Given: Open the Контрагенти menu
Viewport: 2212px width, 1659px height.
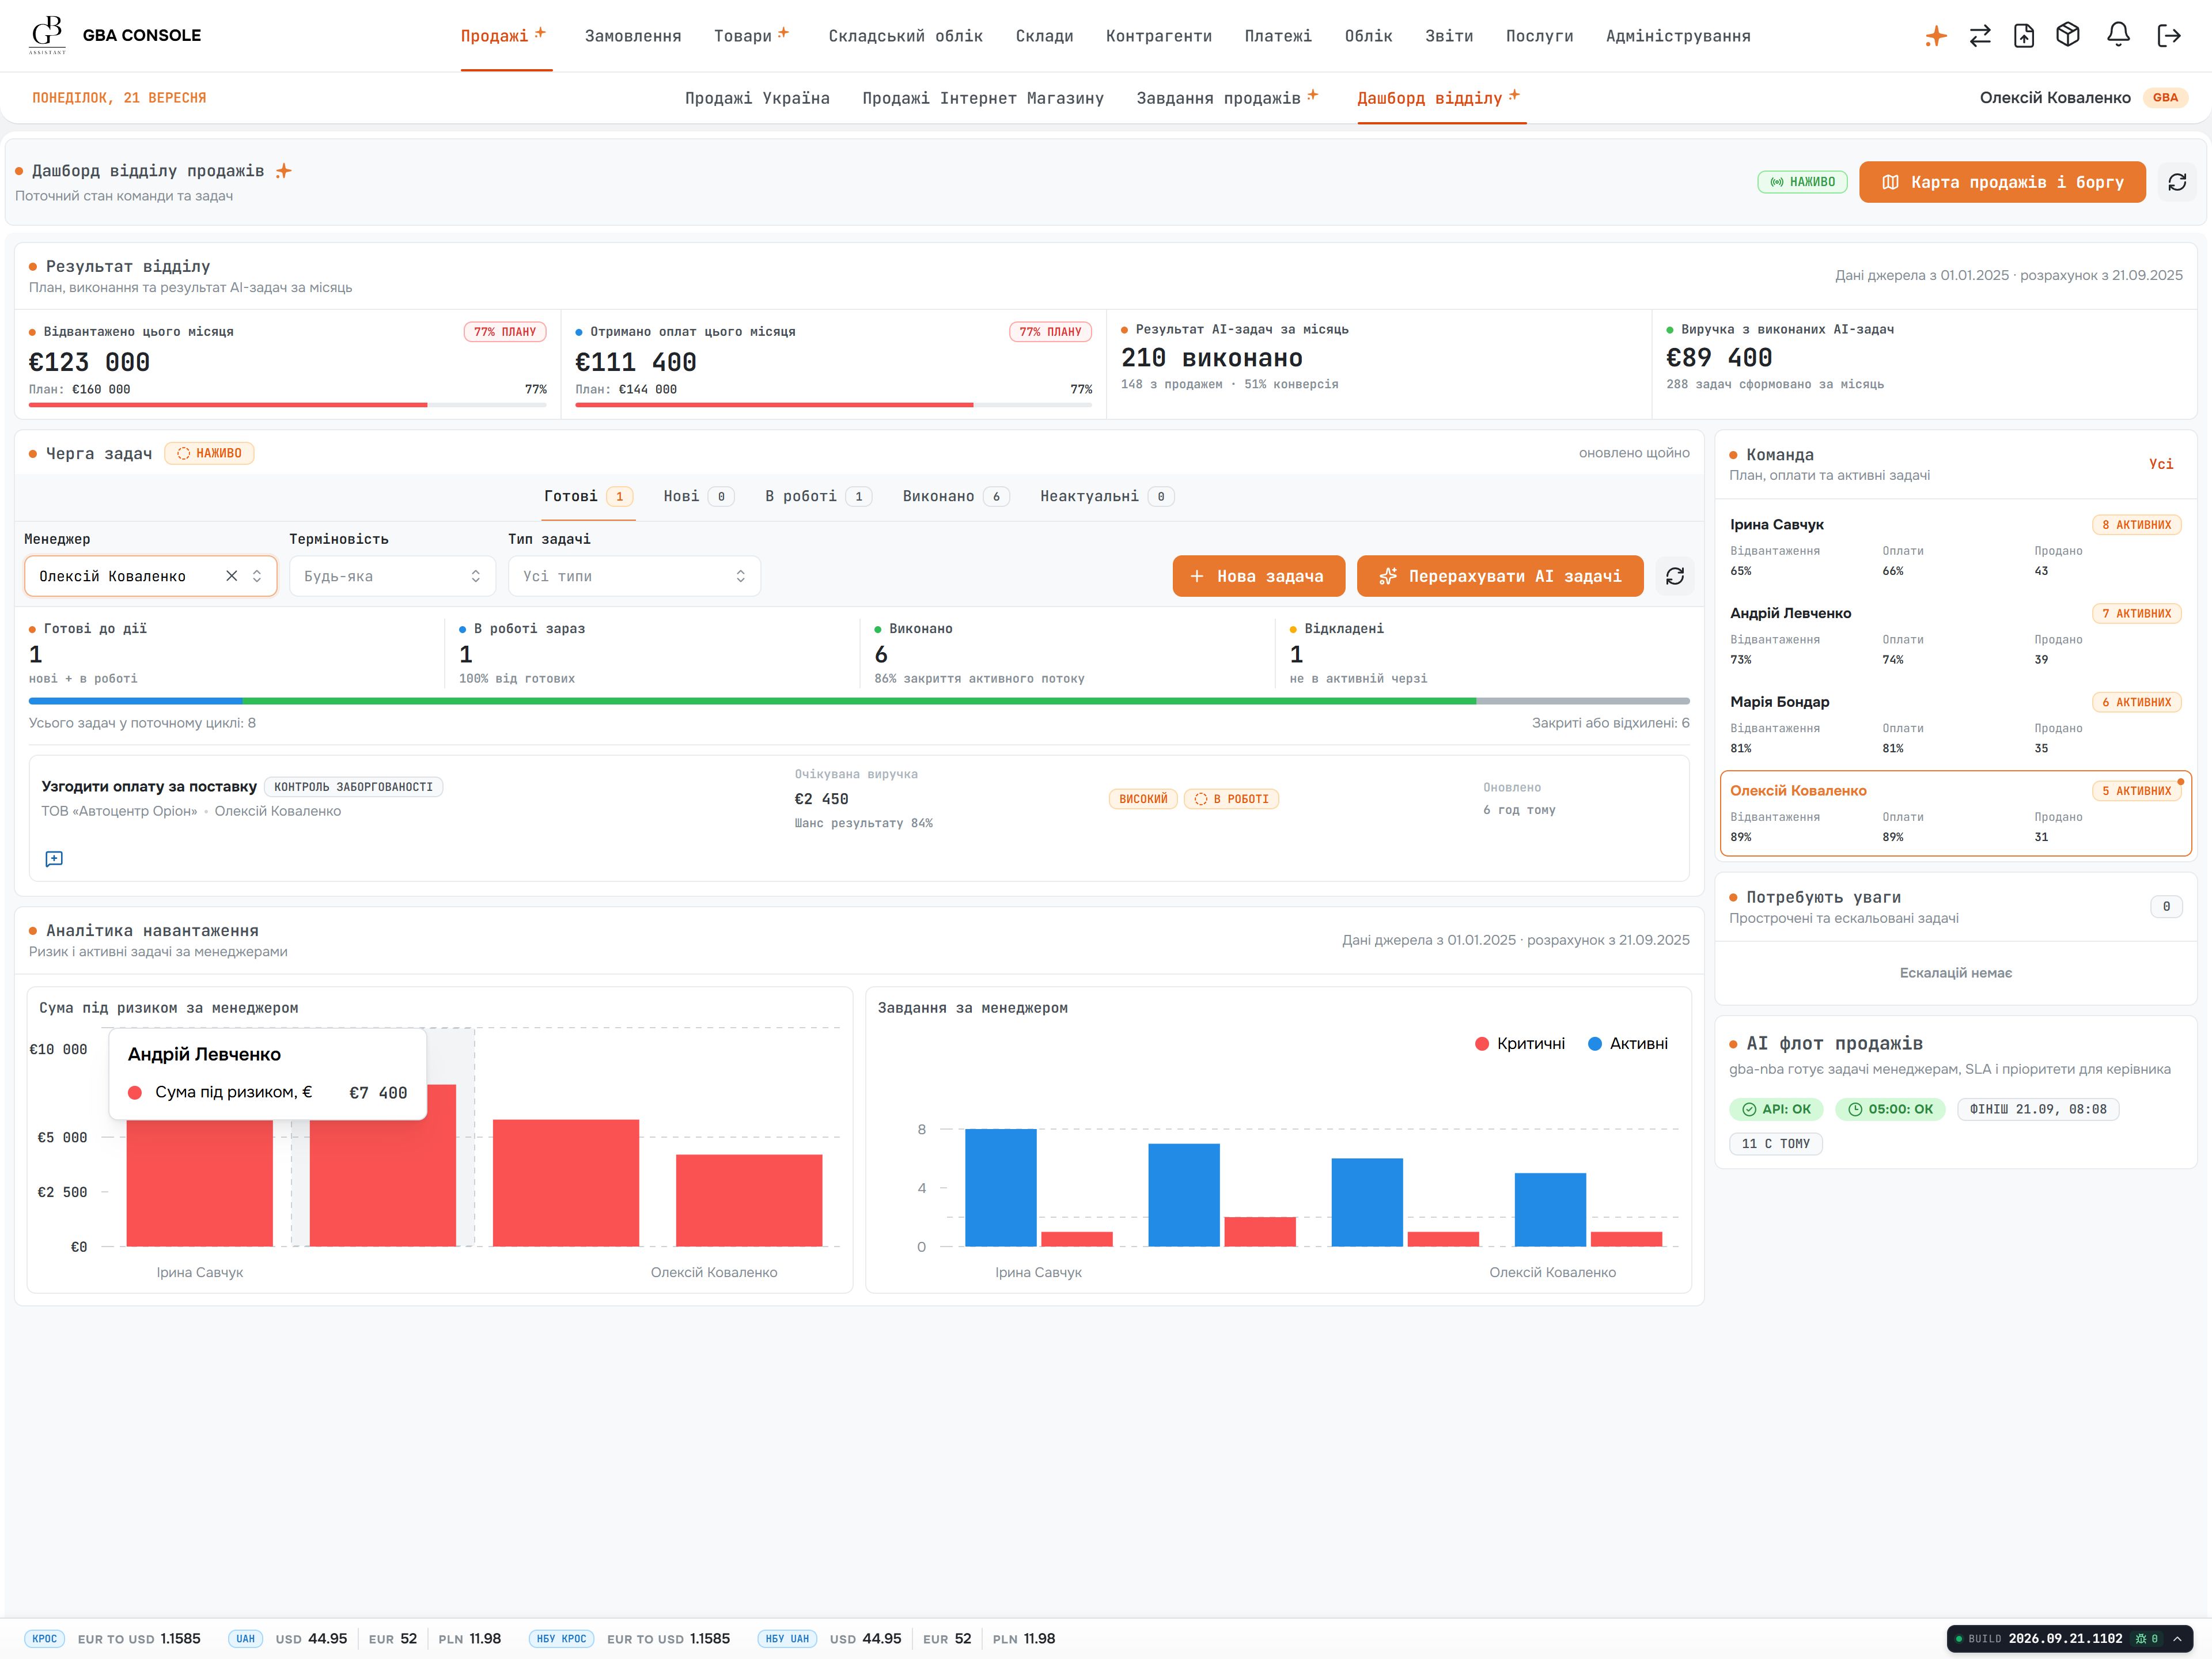Looking at the screenshot, I should 1158,36.
